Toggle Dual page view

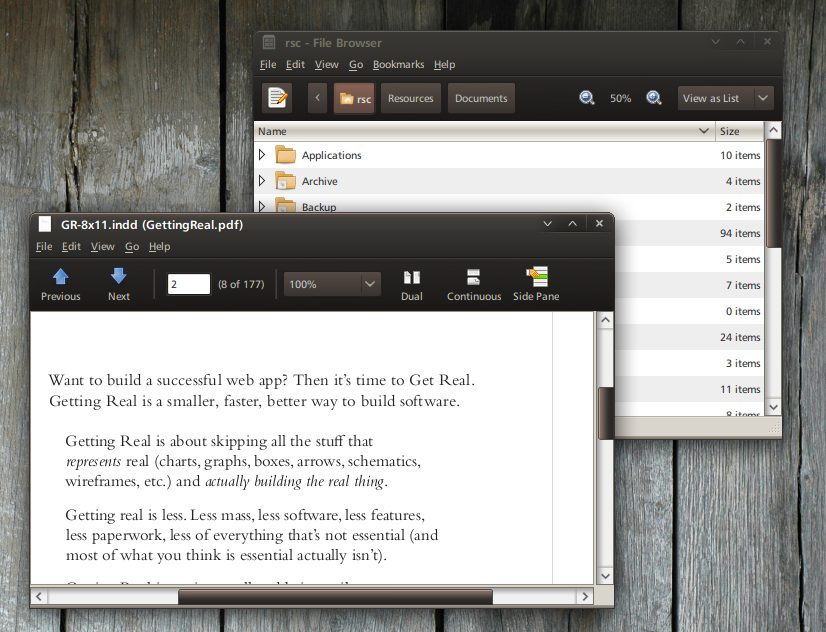click(411, 284)
